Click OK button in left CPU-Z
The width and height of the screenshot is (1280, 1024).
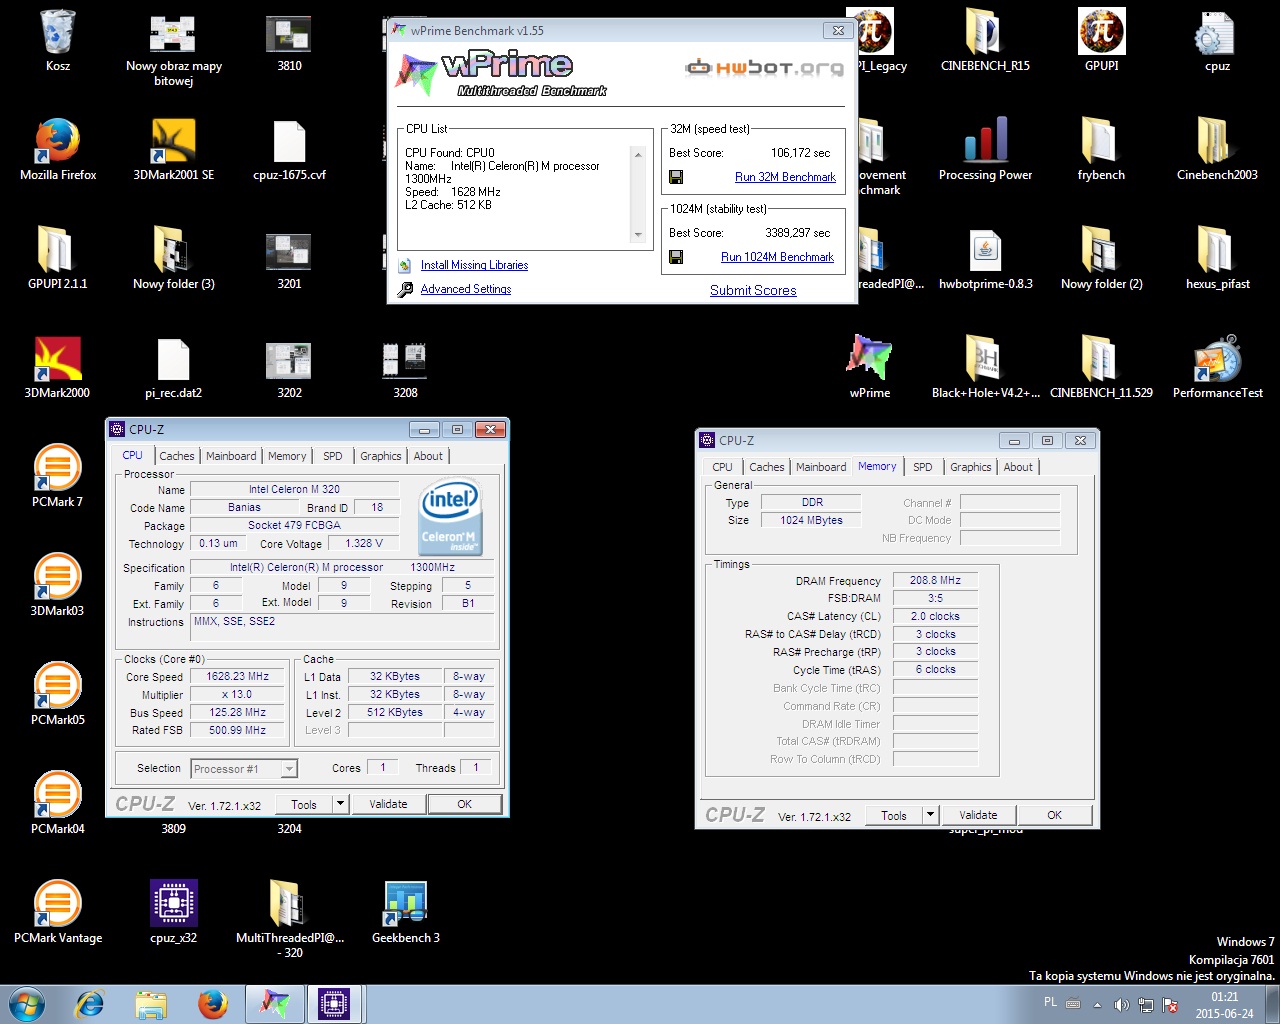(465, 804)
